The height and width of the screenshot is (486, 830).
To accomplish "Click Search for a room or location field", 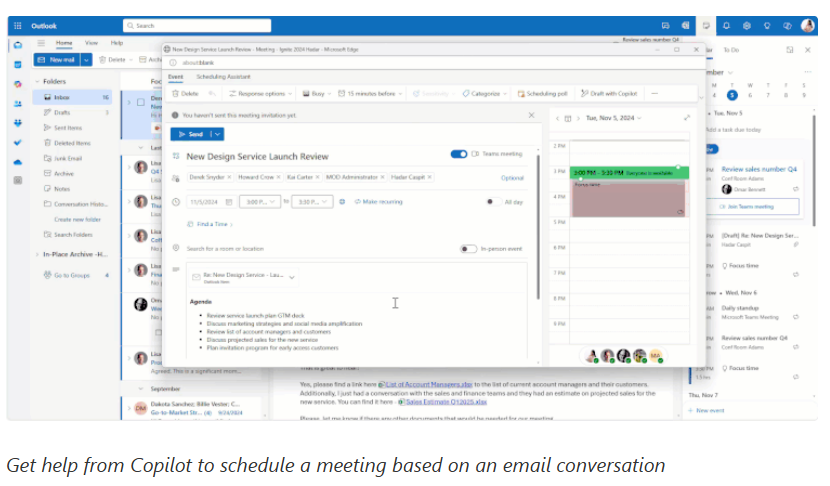I will click(x=320, y=249).
